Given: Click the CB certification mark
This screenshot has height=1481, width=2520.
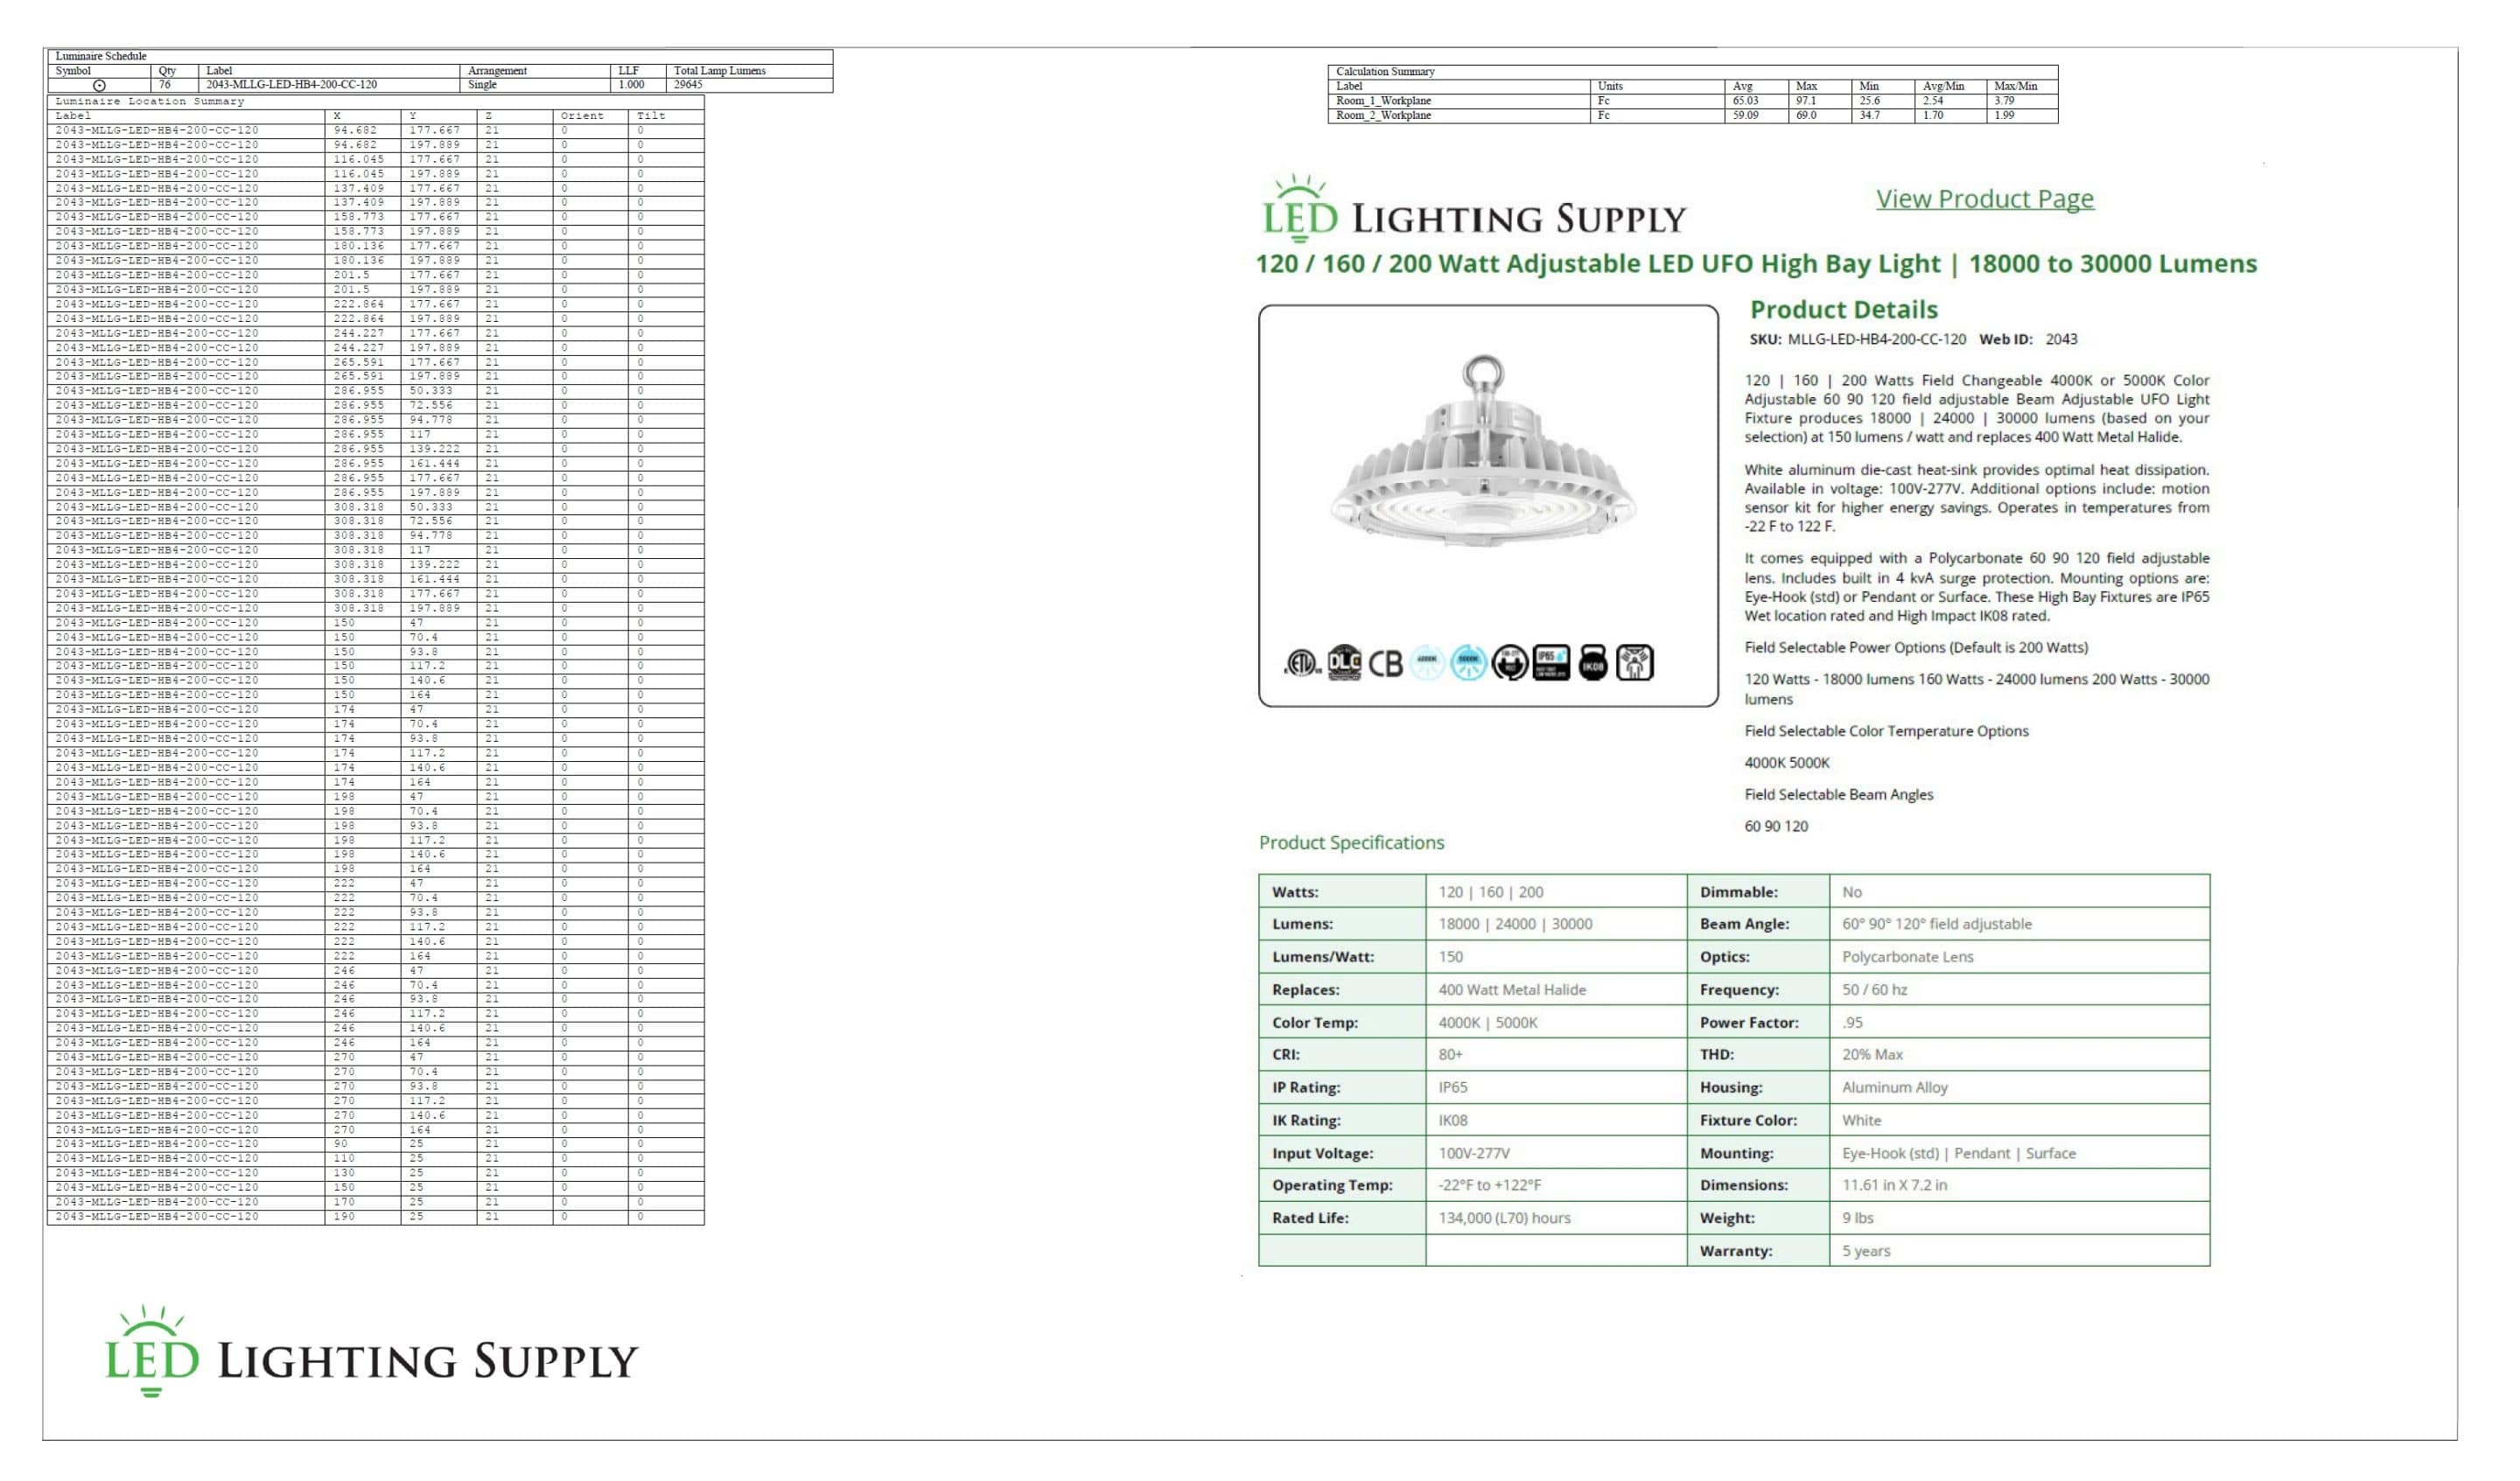Looking at the screenshot, I should tap(1386, 664).
